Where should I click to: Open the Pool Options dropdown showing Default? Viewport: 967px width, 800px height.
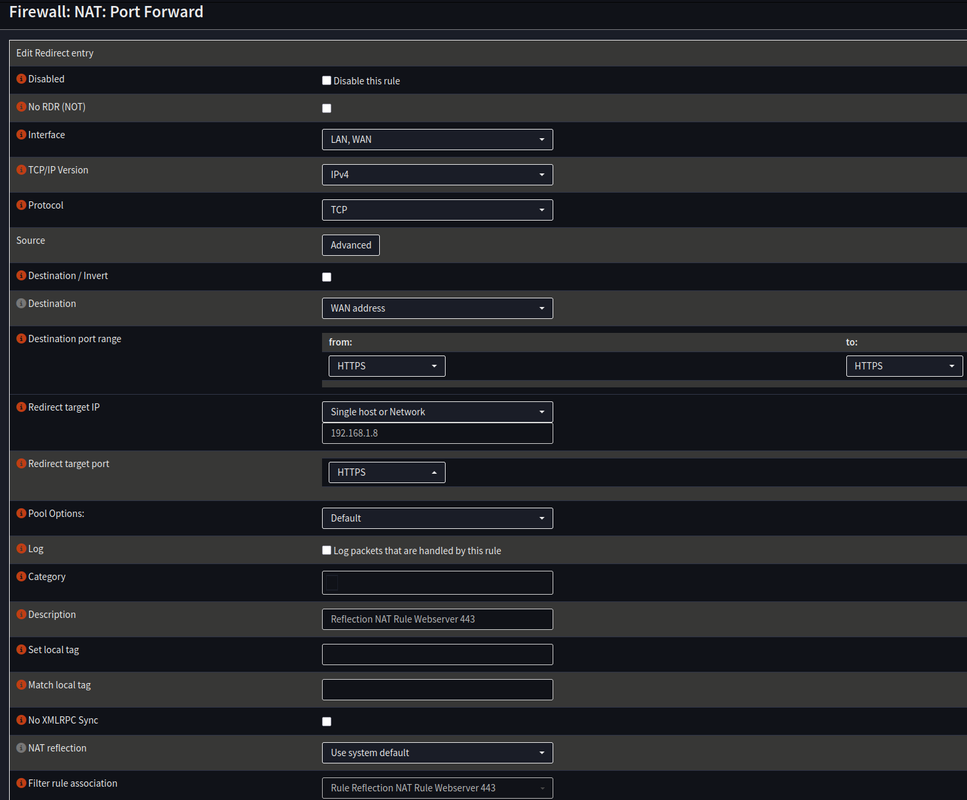437,518
